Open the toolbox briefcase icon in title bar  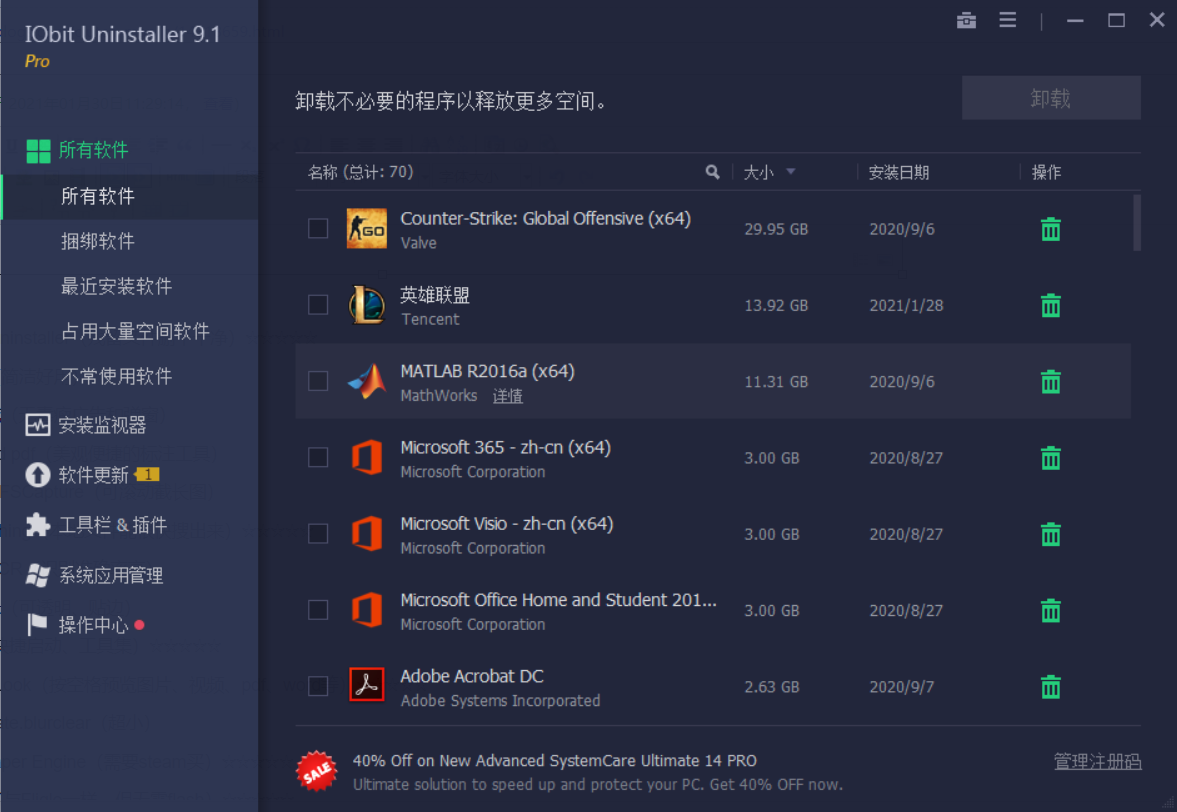[x=966, y=20]
